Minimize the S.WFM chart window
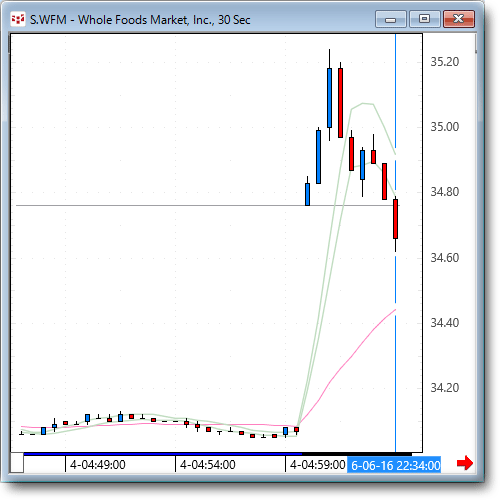The height and width of the screenshot is (500, 502). pos(390,19)
